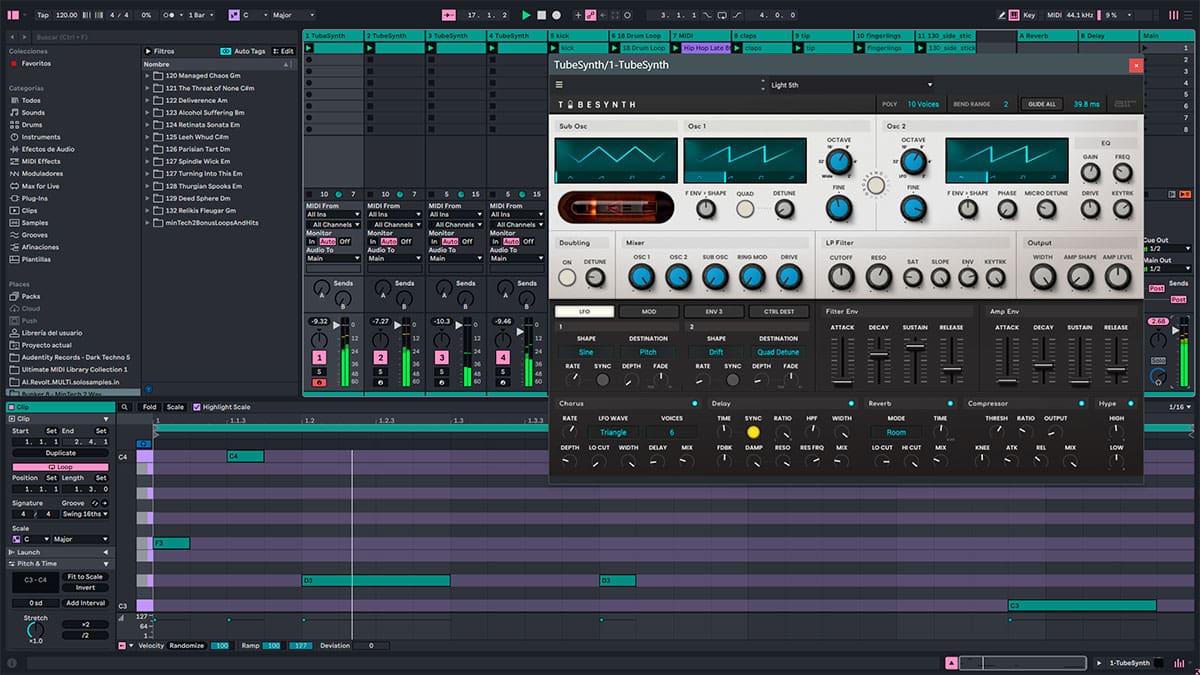The height and width of the screenshot is (675, 1200).
Task: Click the Hype HIGH knob
Action: point(1116,431)
